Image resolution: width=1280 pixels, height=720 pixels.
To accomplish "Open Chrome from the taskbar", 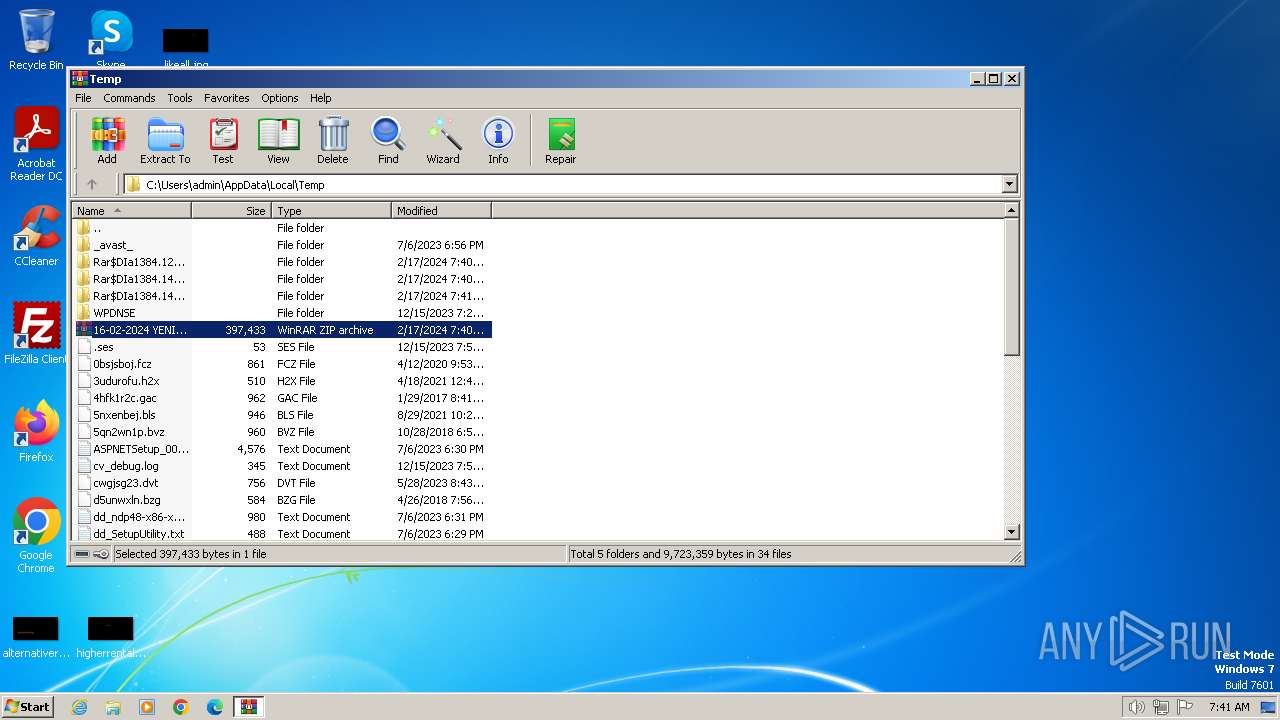I will pyautogui.click(x=181, y=707).
